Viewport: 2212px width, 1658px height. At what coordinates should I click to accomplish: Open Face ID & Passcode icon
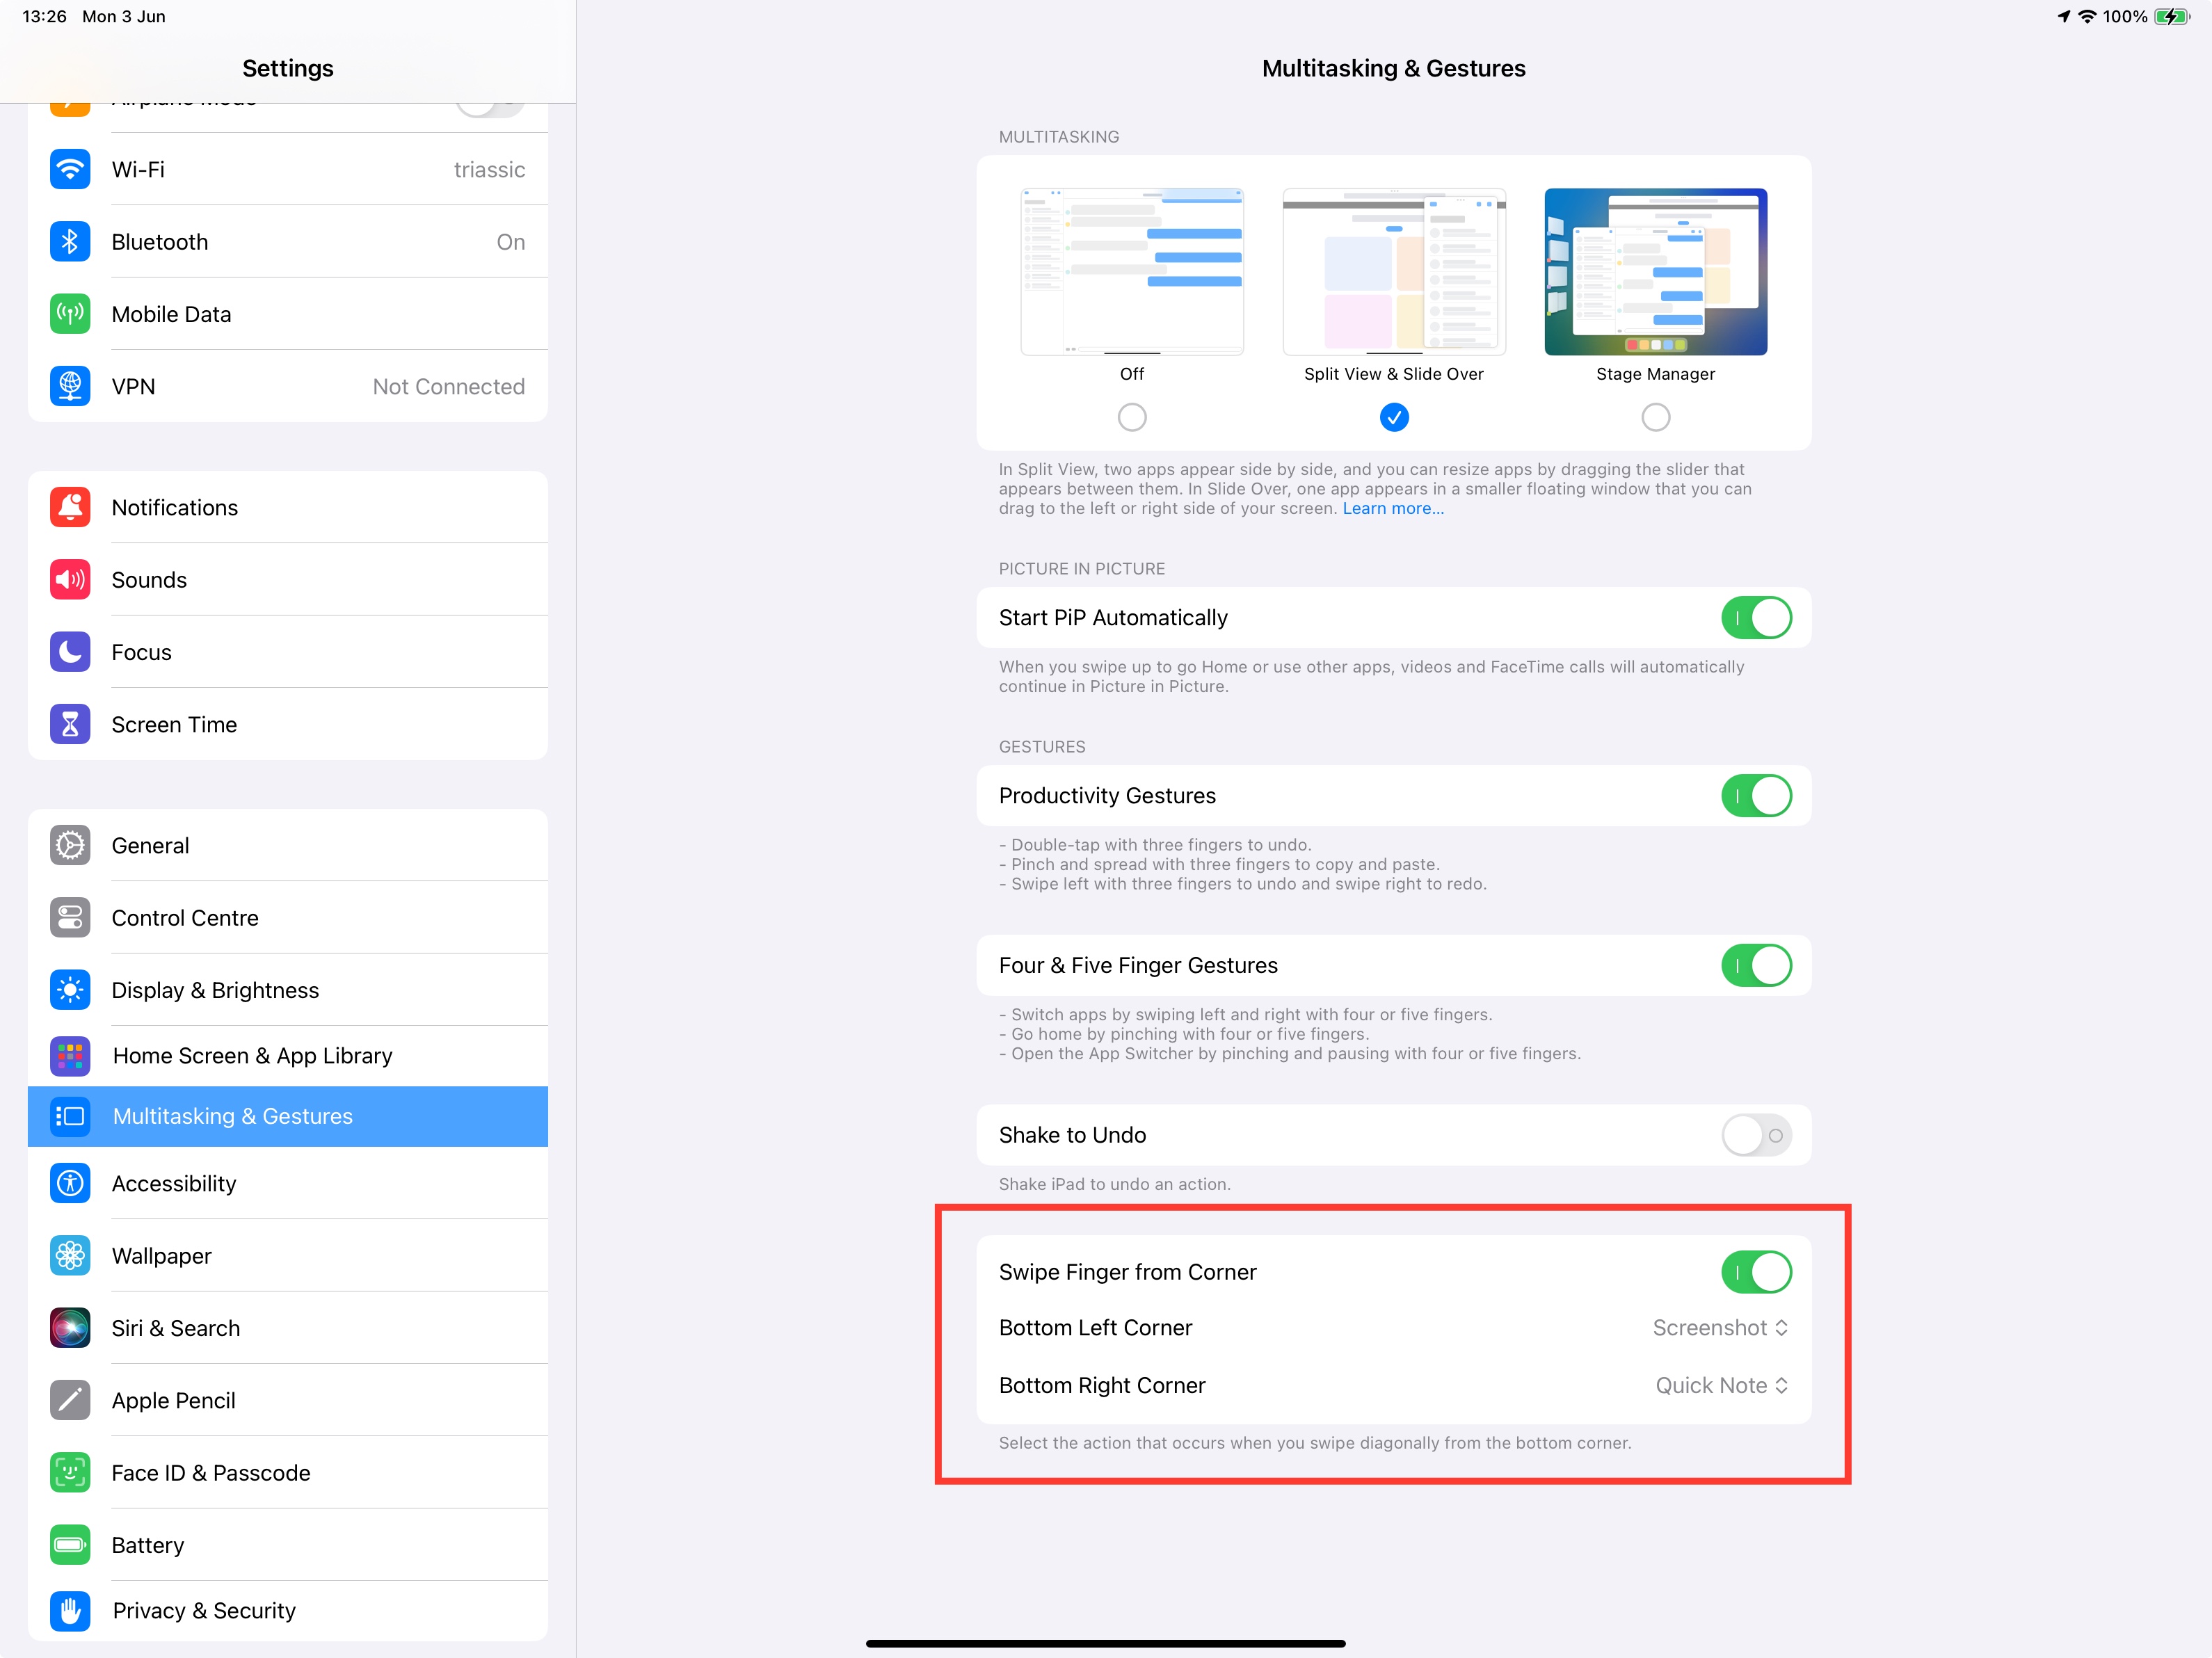(x=70, y=1472)
